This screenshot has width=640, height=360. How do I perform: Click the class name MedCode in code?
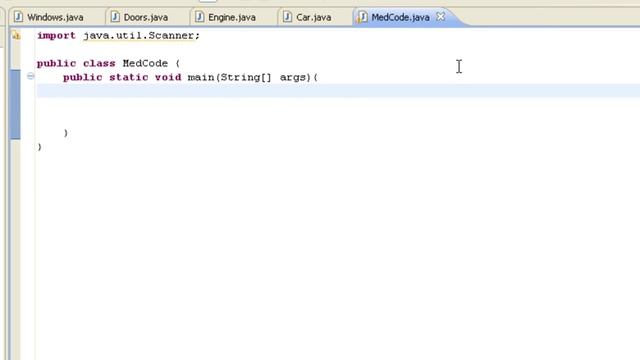pyautogui.click(x=145, y=63)
